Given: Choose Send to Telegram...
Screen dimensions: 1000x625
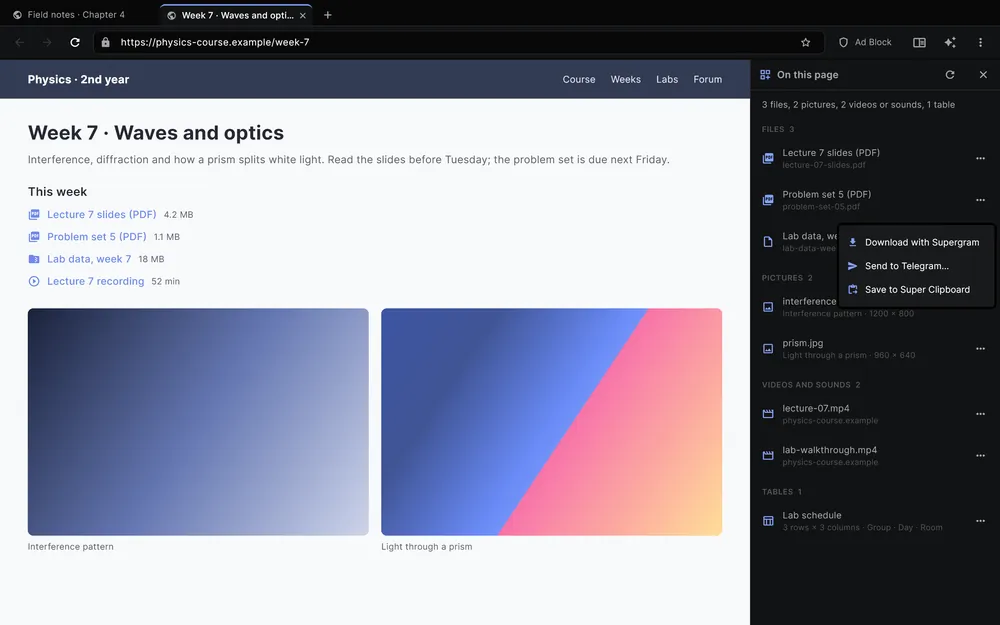Looking at the screenshot, I should click(916, 266).
